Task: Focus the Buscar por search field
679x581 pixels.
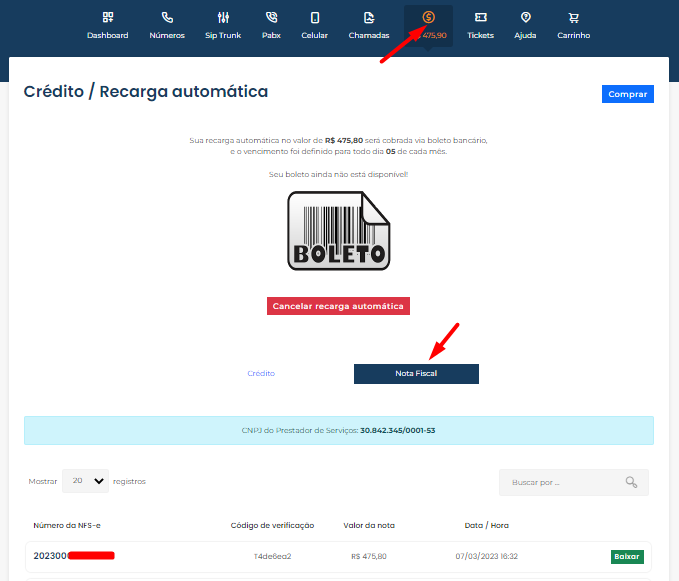Action: [x=562, y=482]
